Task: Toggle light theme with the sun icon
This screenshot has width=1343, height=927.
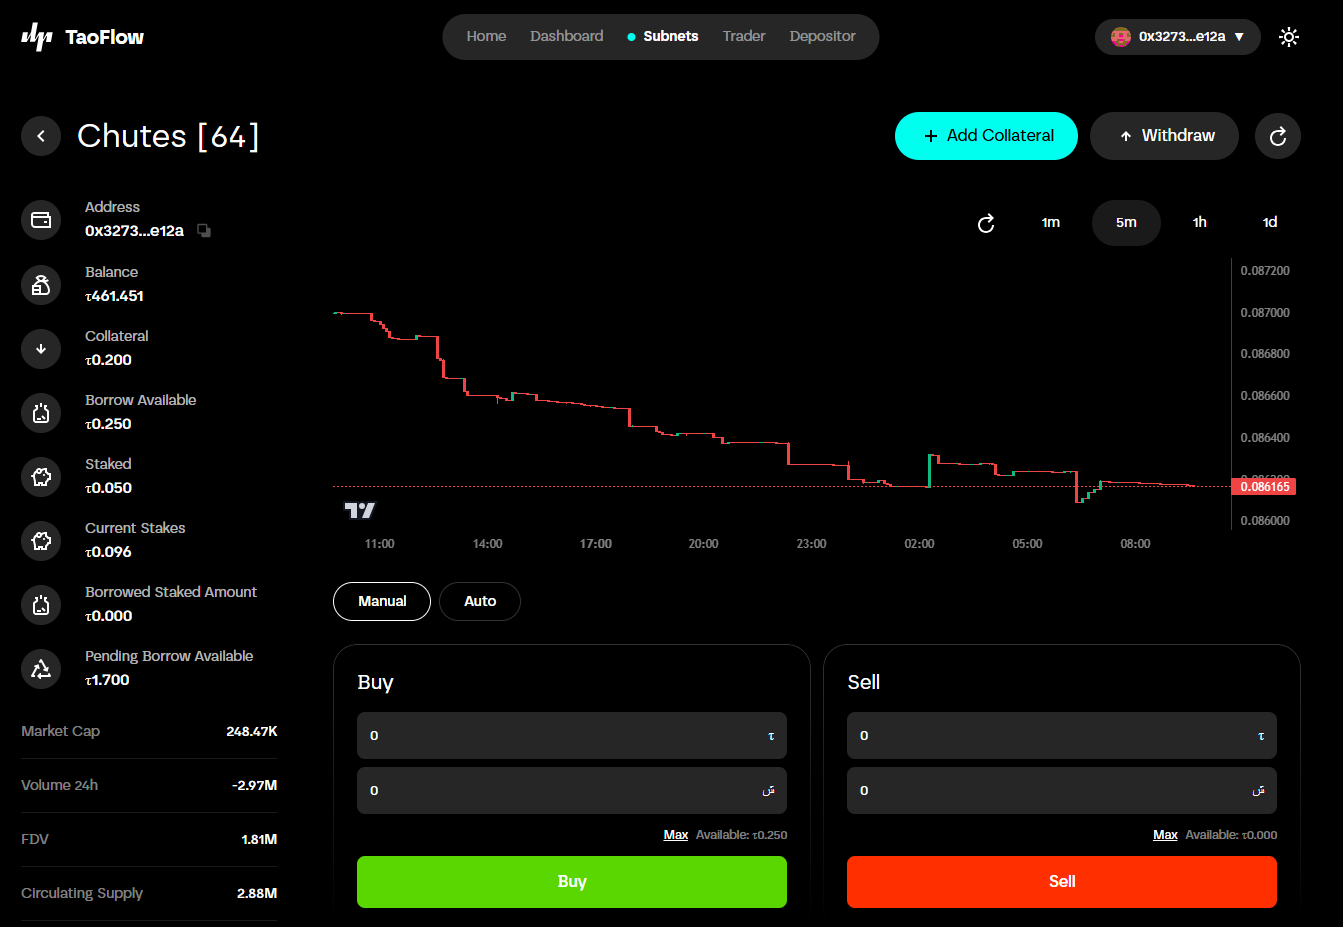Action: coord(1289,36)
